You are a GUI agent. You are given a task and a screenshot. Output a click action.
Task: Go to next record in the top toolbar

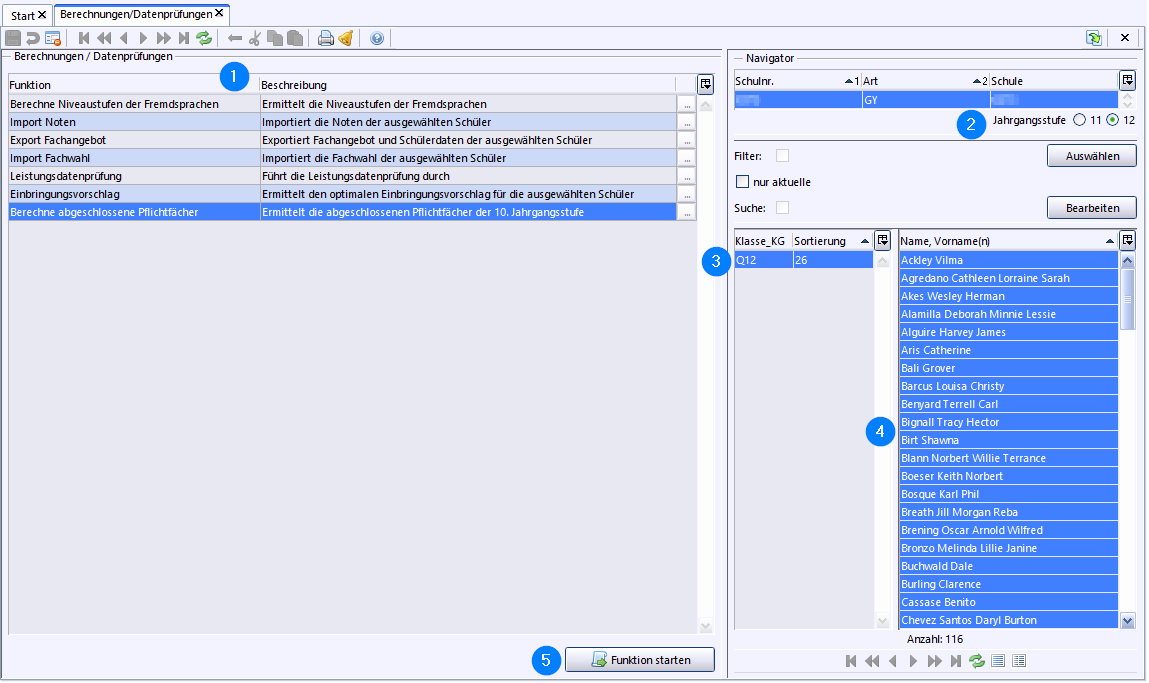click(x=144, y=38)
